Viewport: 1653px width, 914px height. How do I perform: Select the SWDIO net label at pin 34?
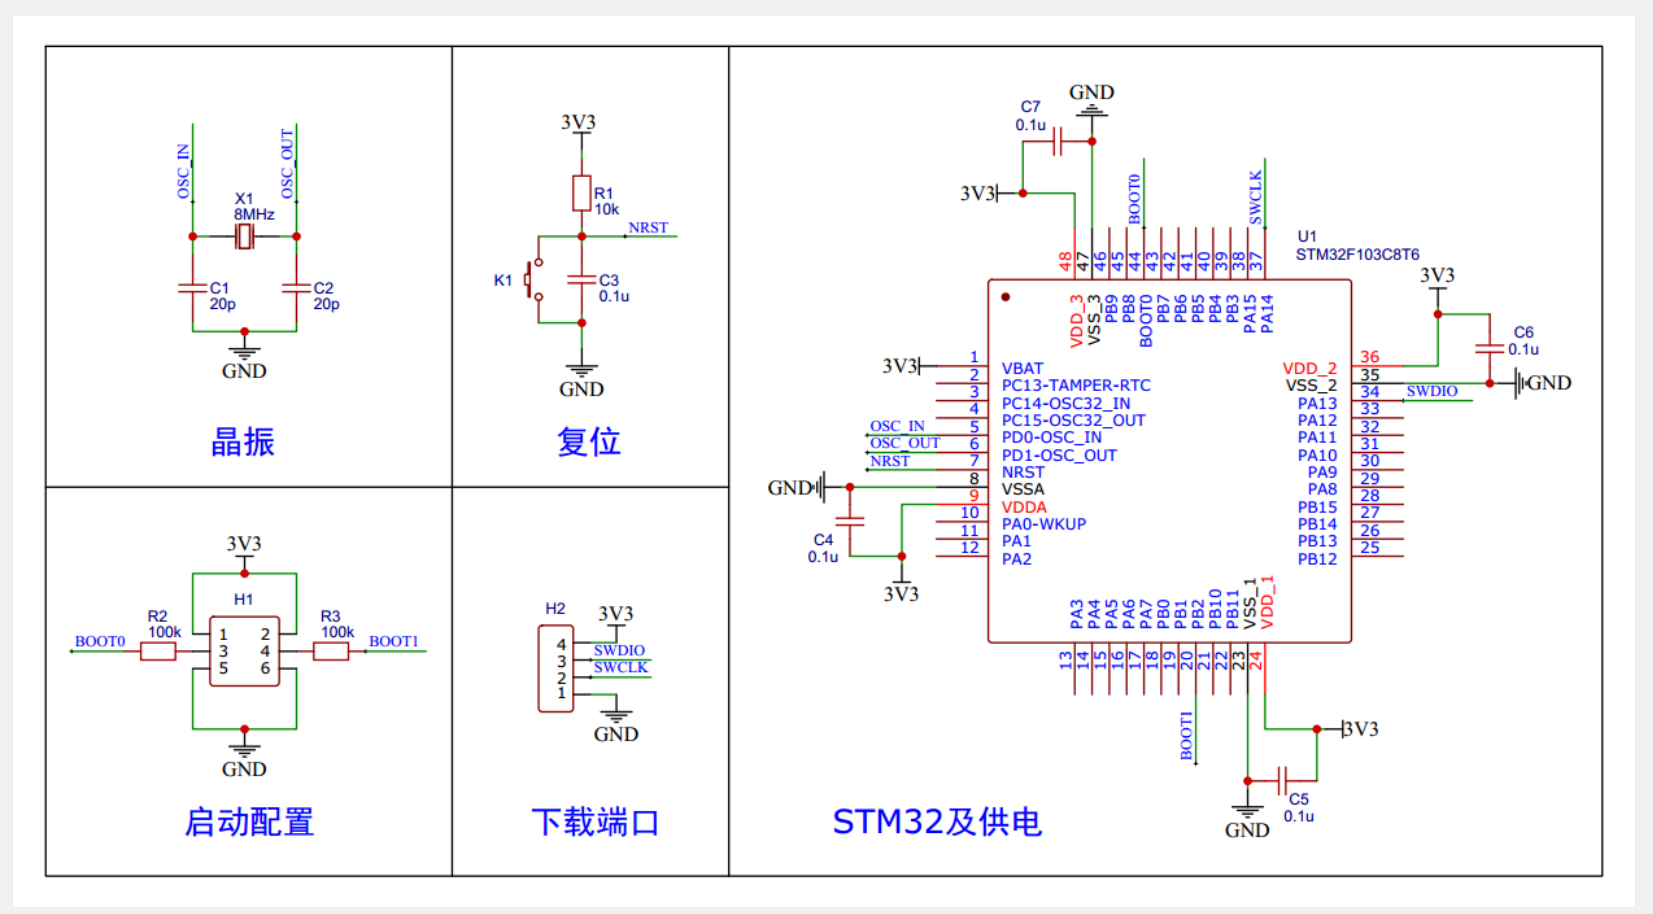(1432, 392)
